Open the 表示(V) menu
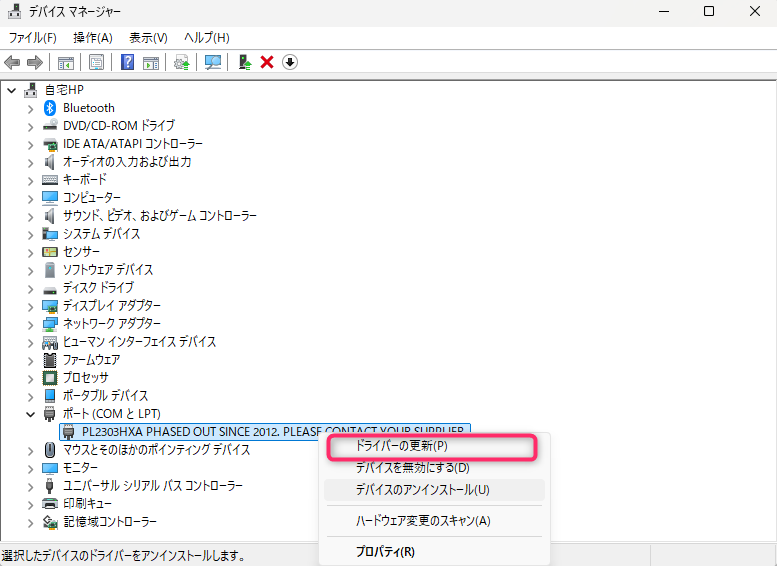 click(x=148, y=38)
